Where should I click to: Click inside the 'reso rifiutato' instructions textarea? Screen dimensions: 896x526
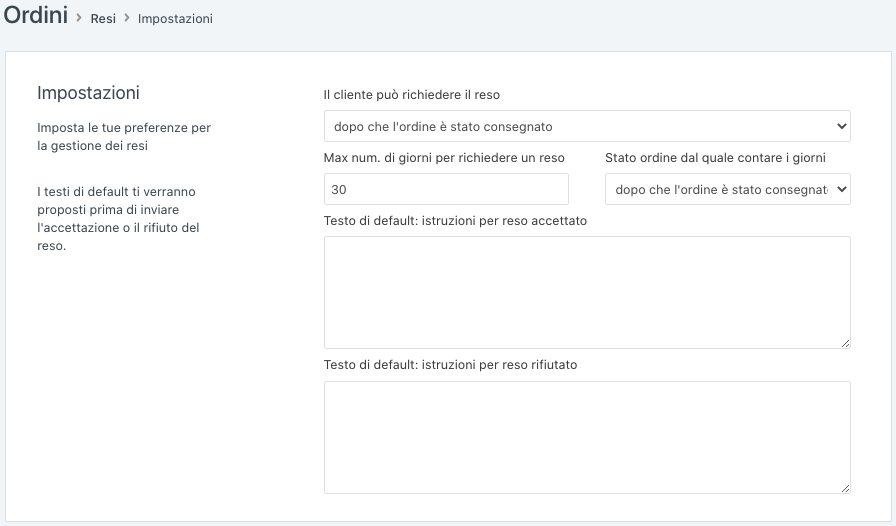[586, 437]
